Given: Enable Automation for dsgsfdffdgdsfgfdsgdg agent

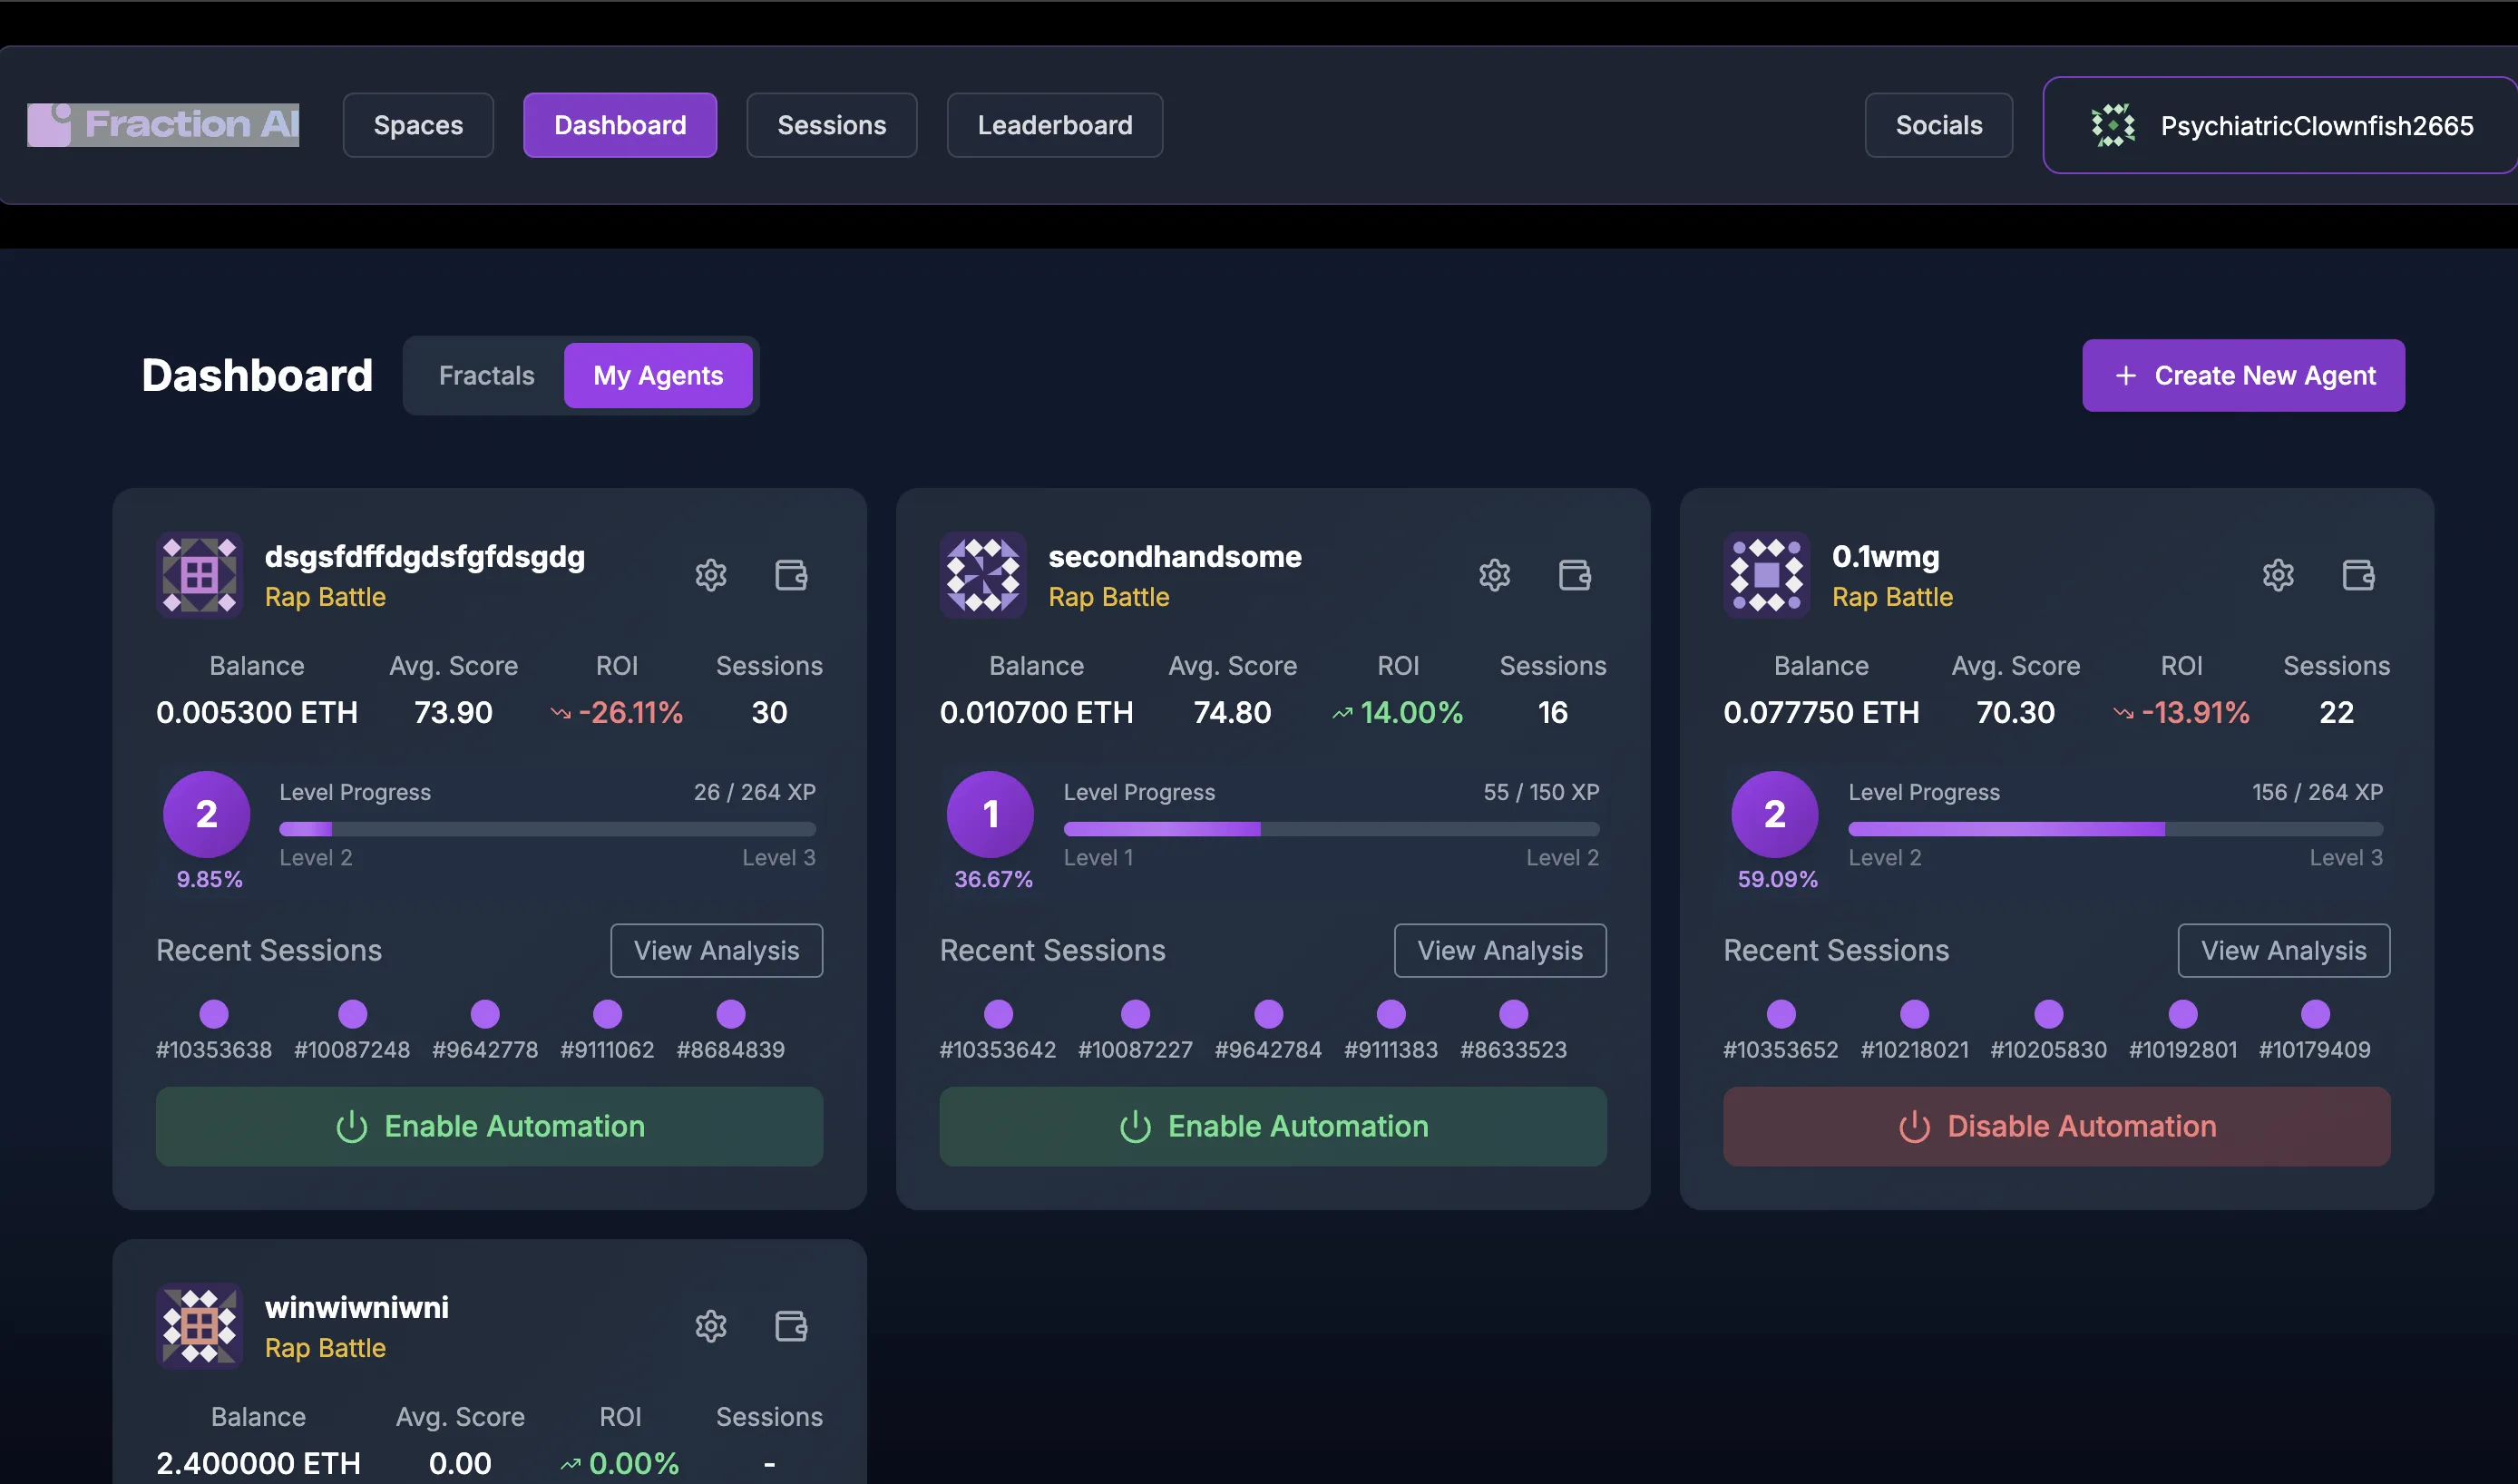Looking at the screenshot, I should tap(489, 1126).
